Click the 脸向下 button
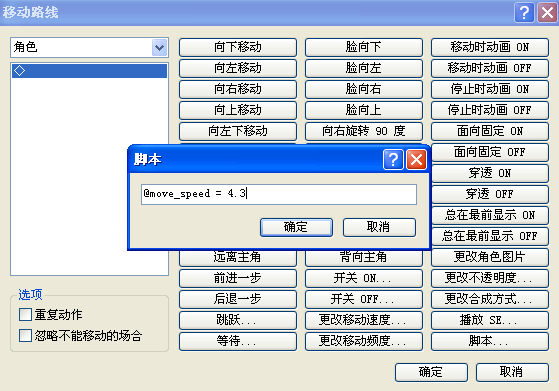 tap(364, 47)
